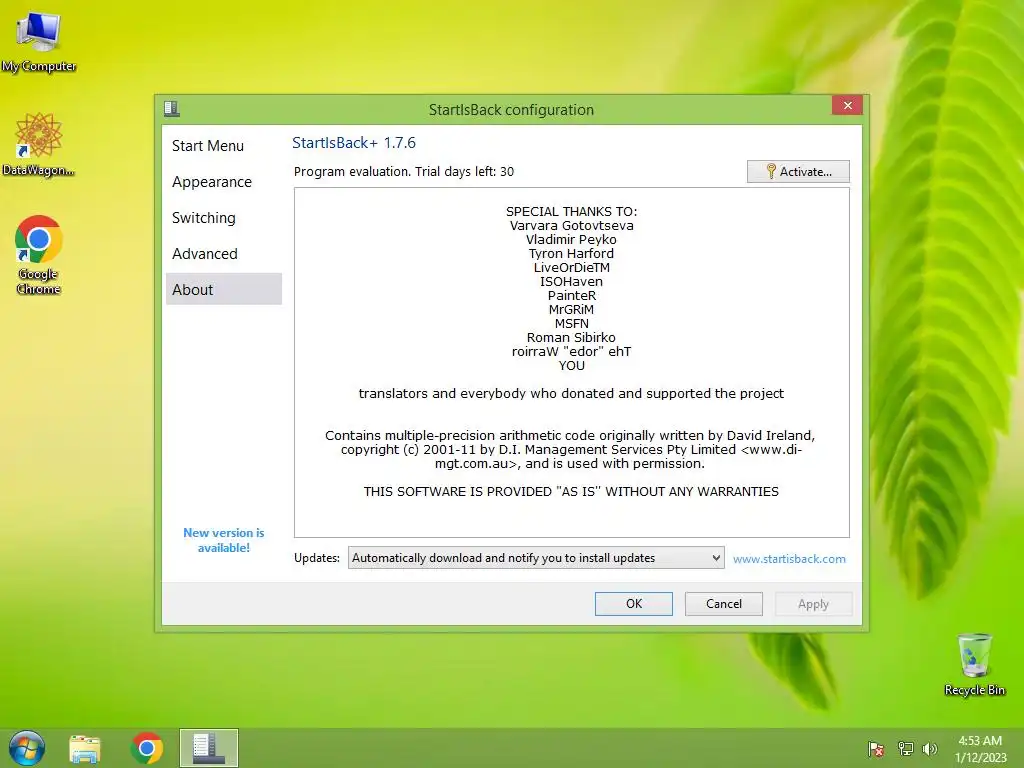Select Google Chrome desktop shortcut
The height and width of the screenshot is (768, 1024).
click(x=39, y=255)
